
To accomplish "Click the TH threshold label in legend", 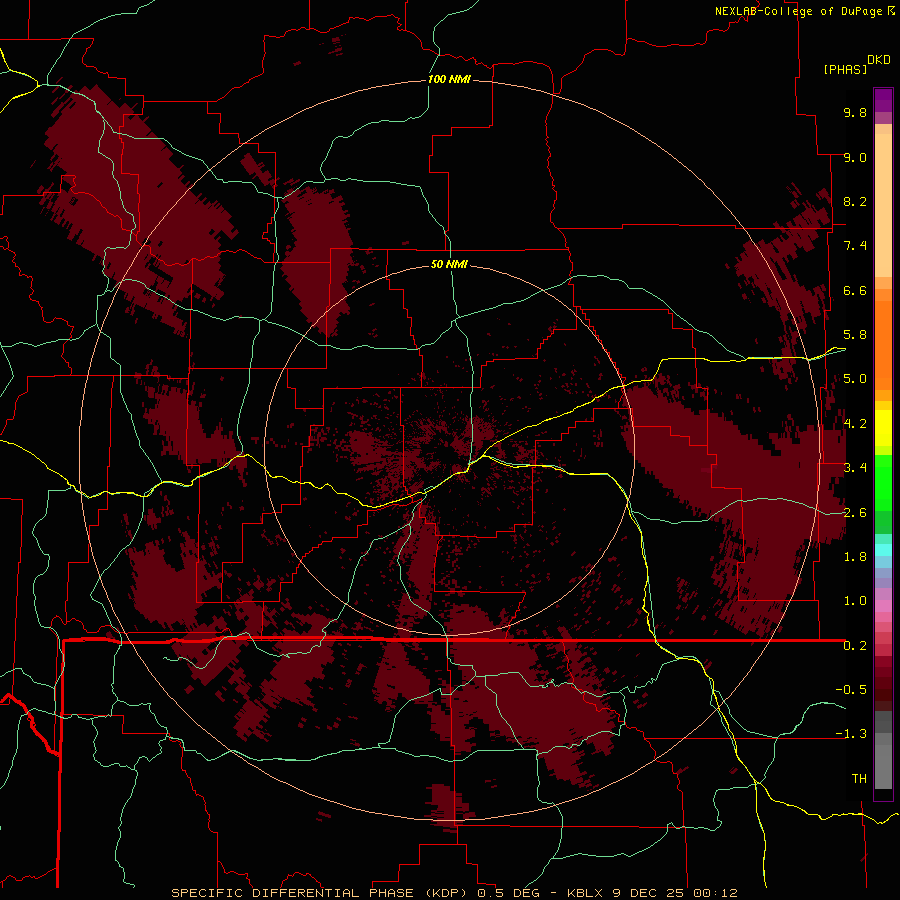I will 859,779.
